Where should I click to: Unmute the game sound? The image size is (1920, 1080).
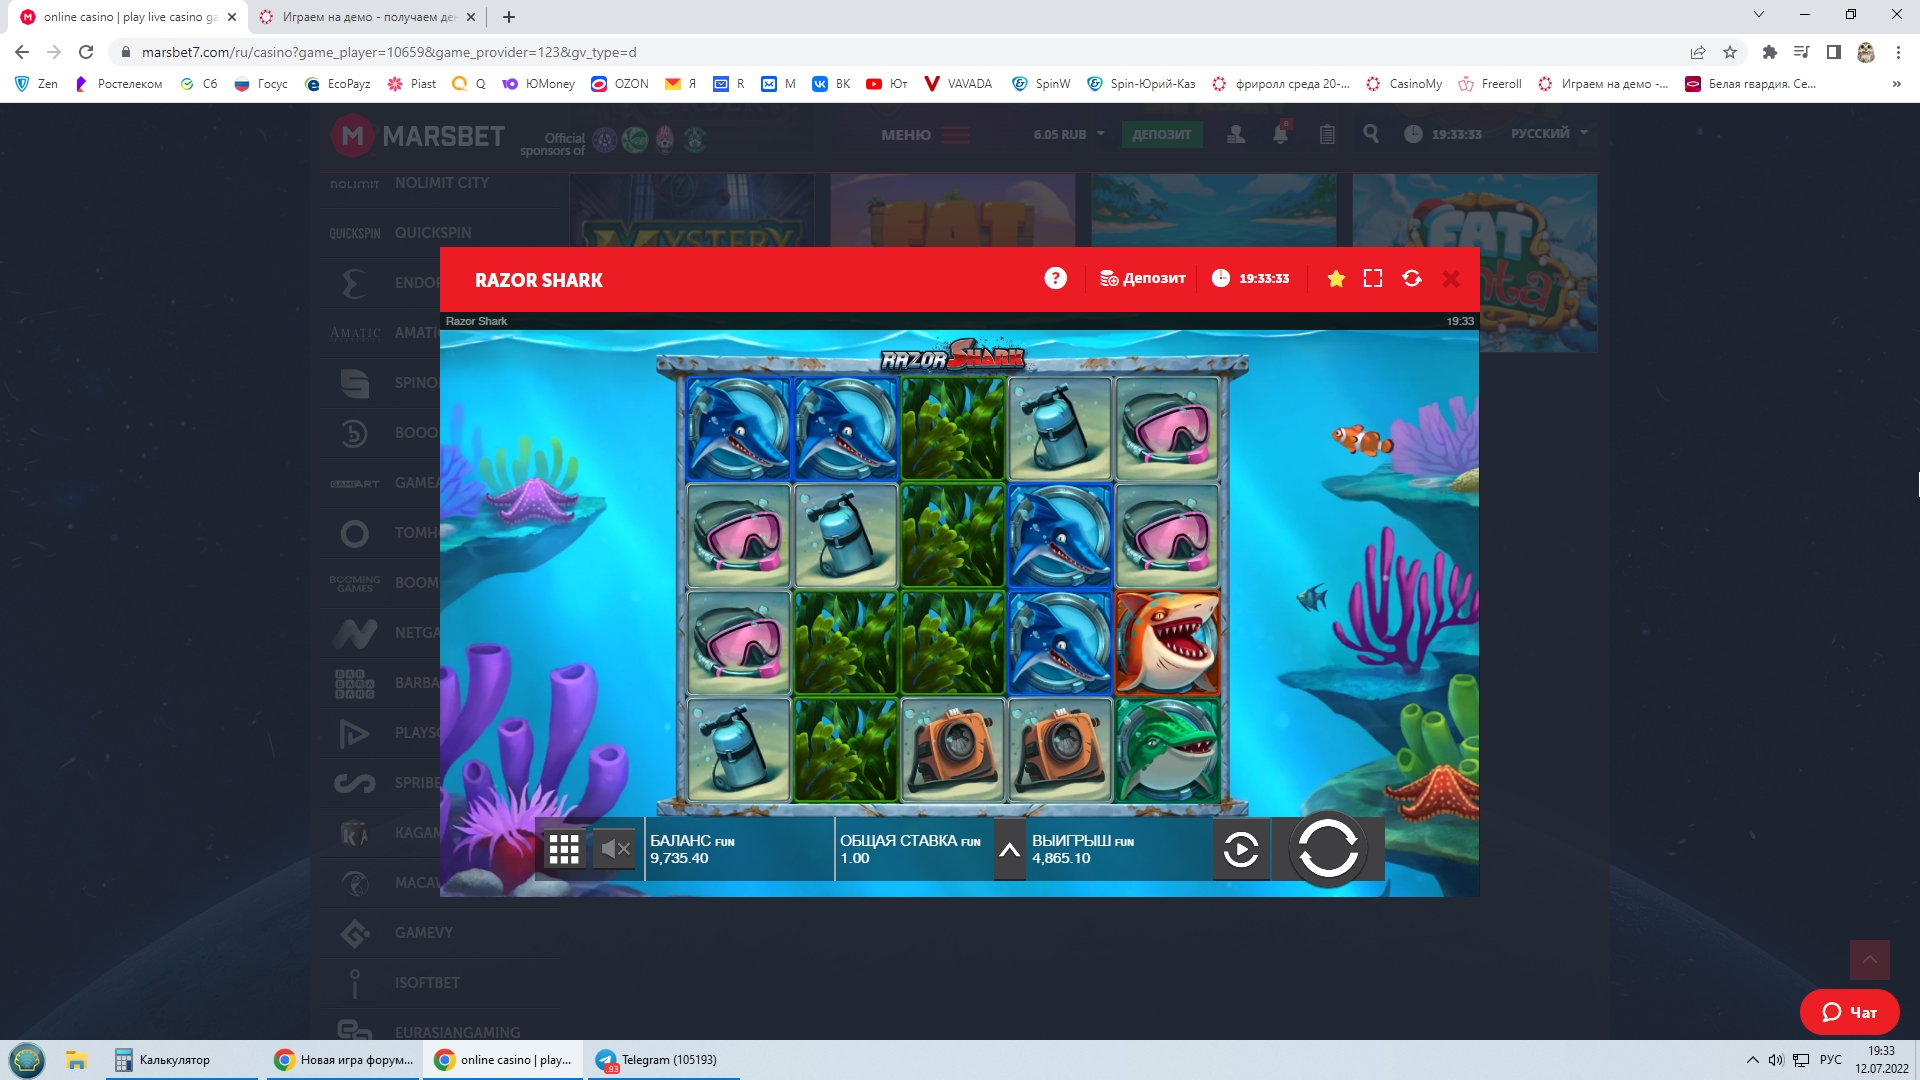click(615, 850)
